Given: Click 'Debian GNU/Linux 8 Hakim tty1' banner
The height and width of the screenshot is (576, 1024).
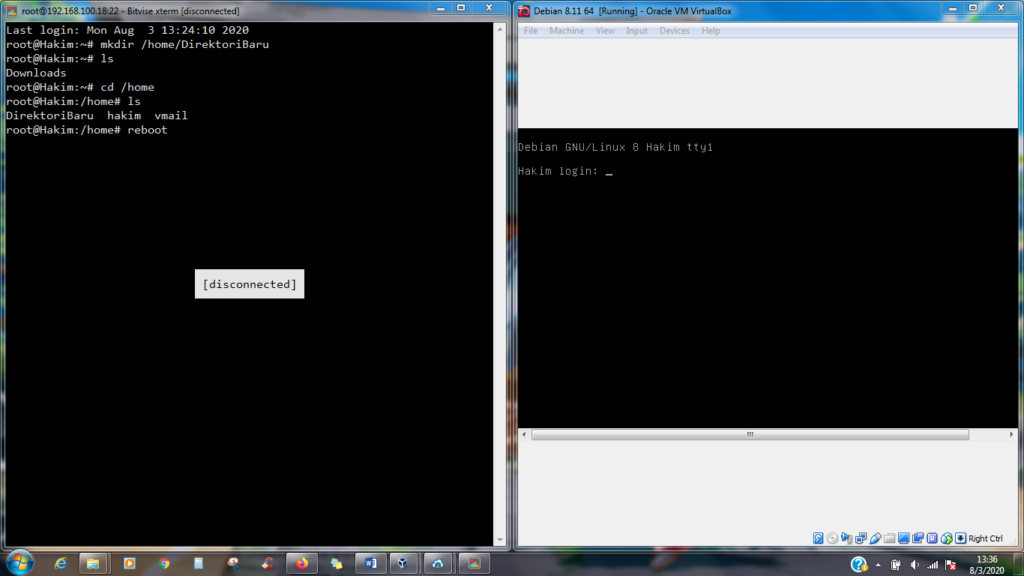Looking at the screenshot, I should coord(615,147).
